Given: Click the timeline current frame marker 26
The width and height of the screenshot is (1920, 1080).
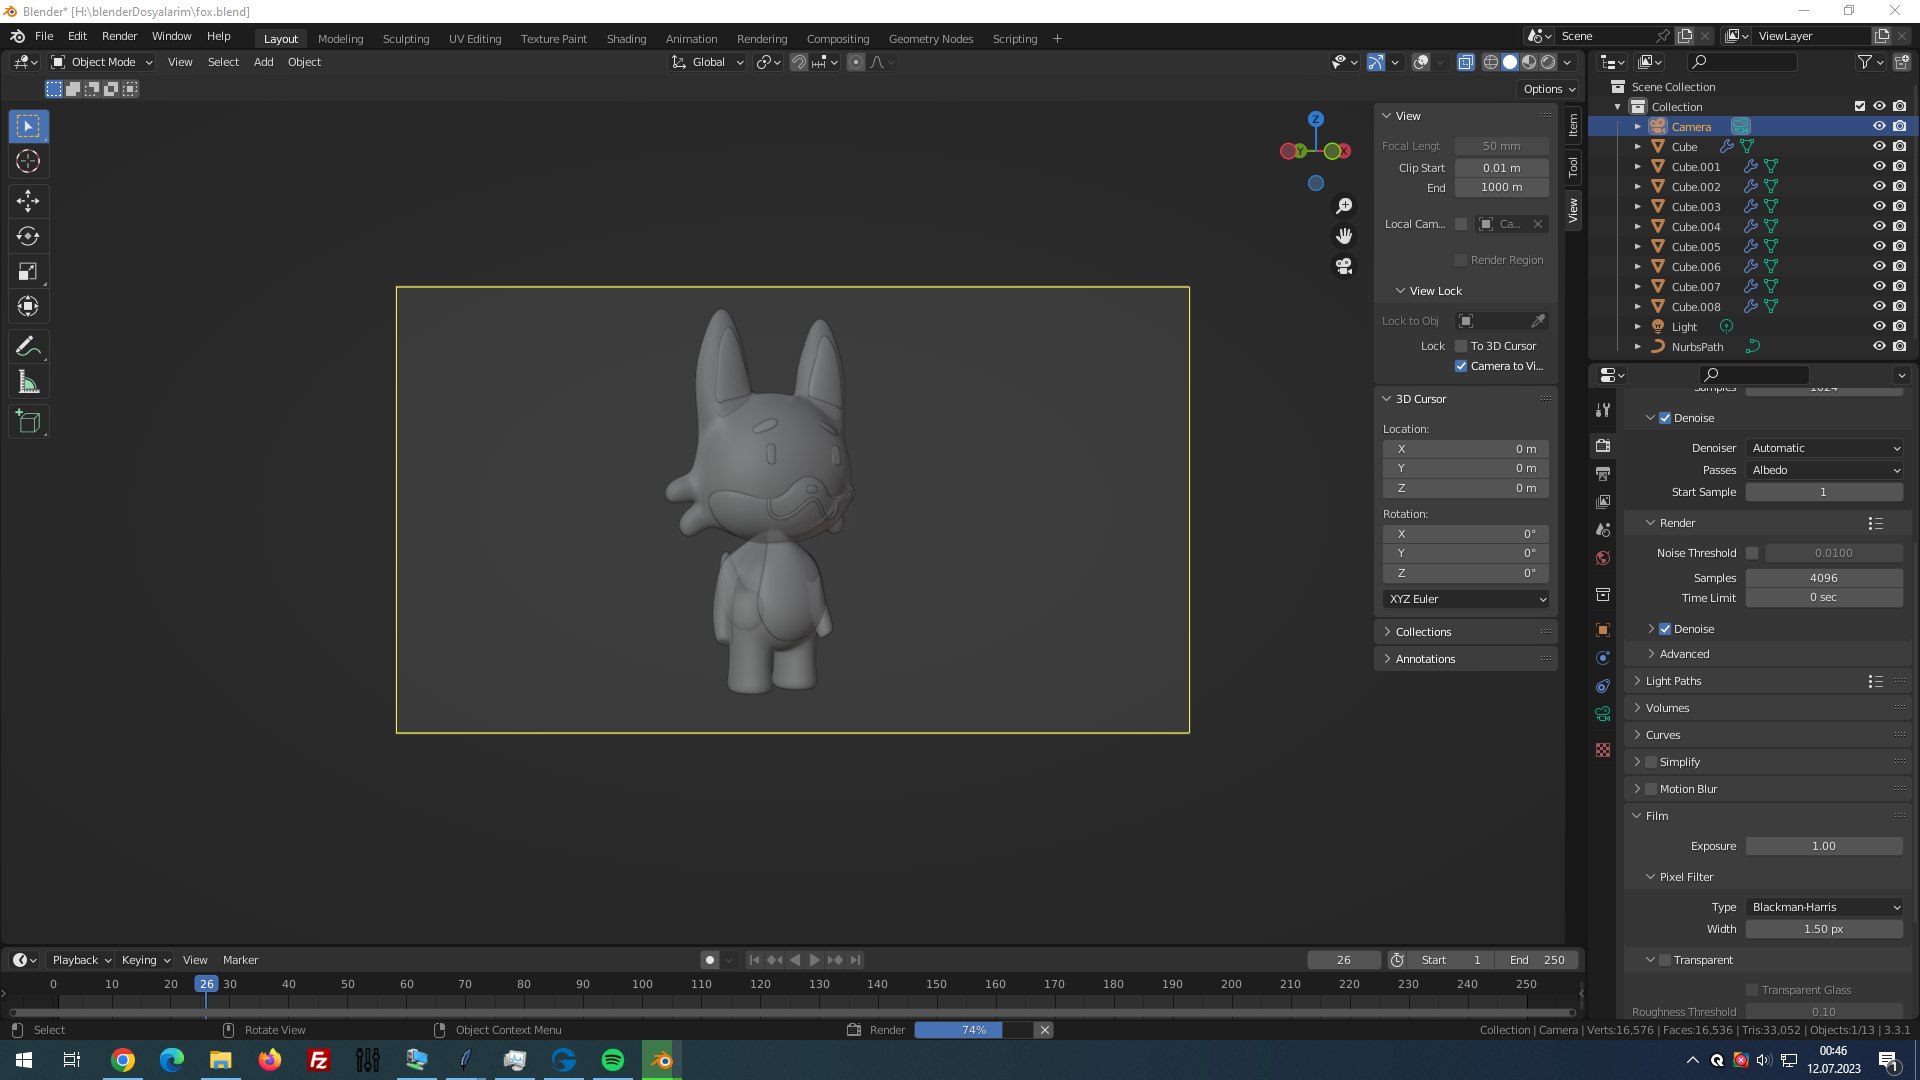Looking at the screenshot, I should 206,984.
